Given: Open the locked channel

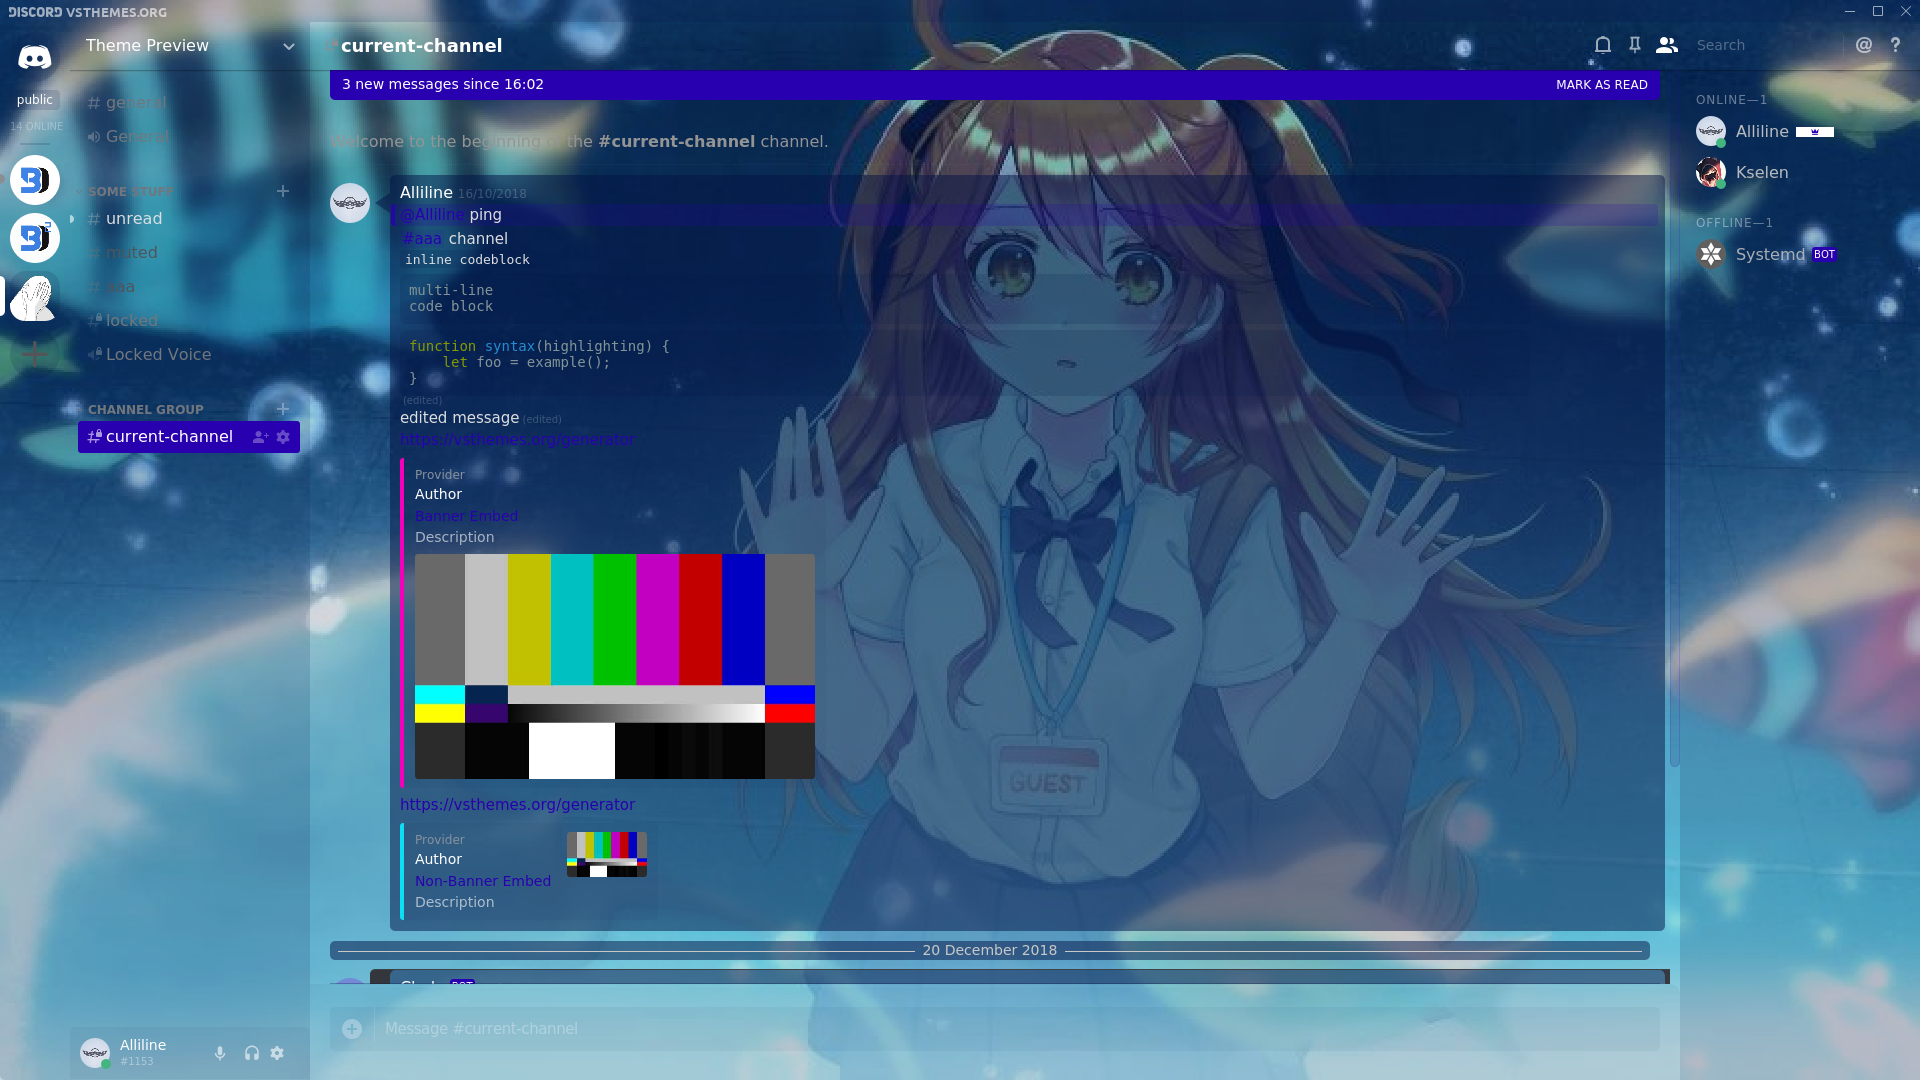Looking at the screenshot, I should pyautogui.click(x=188, y=321).
